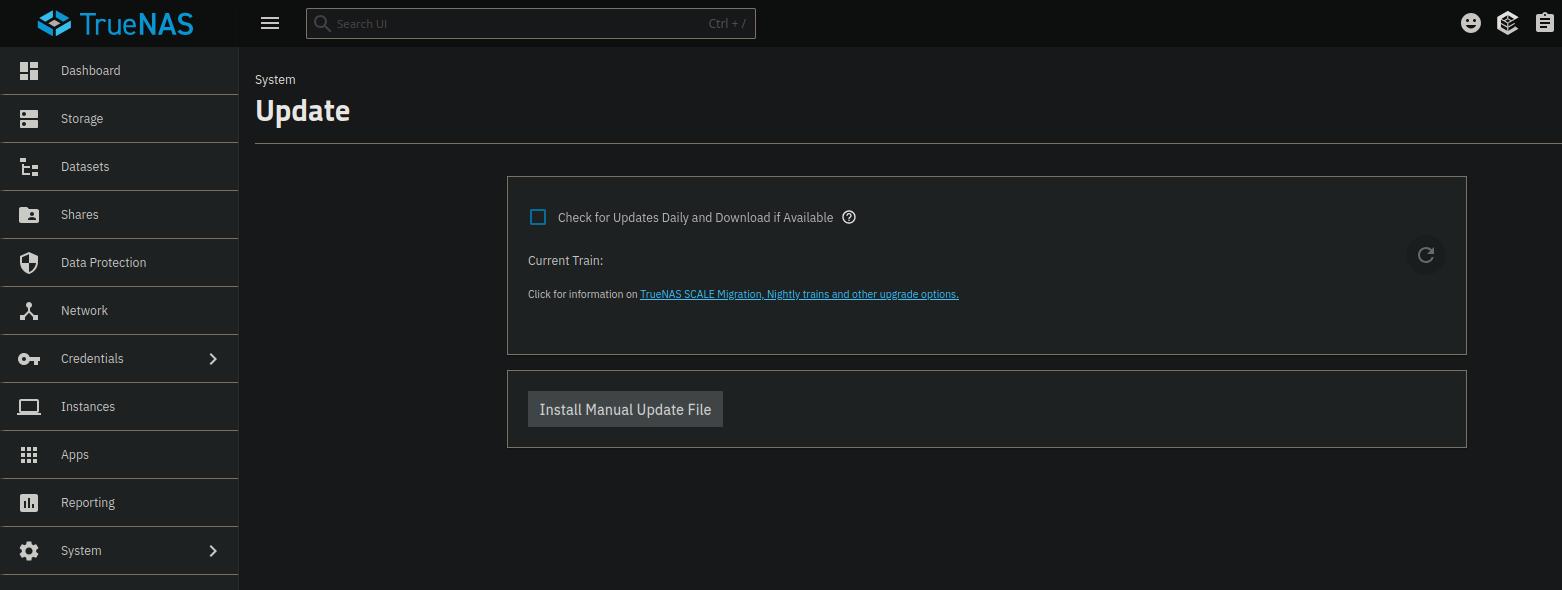
Task: Expand the System submenu chevron
Action: (213, 551)
